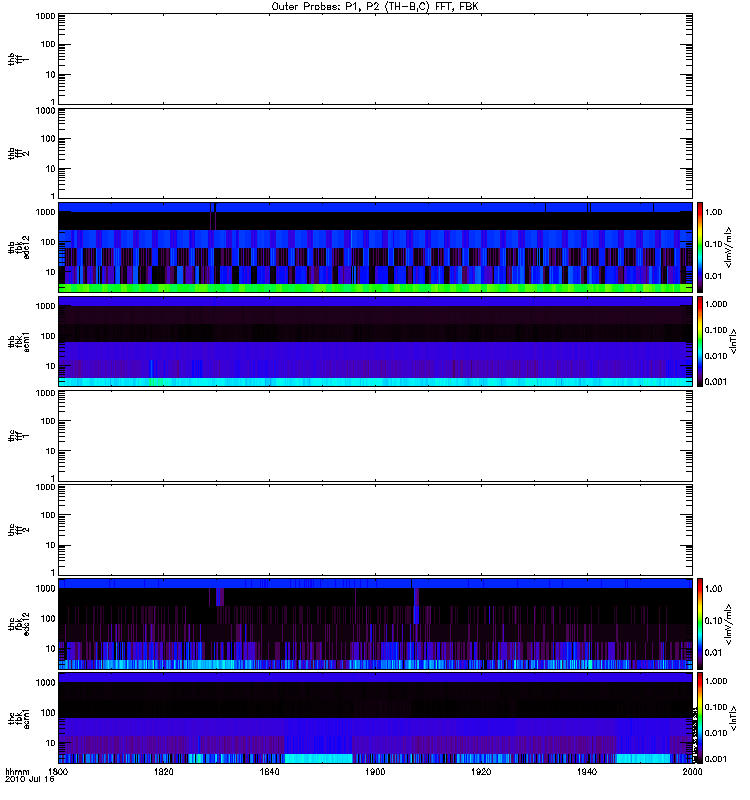This screenshot has width=750, height=800.
Task: Click the "1000" tick of thb fbk edc12 panel
Action: point(45,212)
